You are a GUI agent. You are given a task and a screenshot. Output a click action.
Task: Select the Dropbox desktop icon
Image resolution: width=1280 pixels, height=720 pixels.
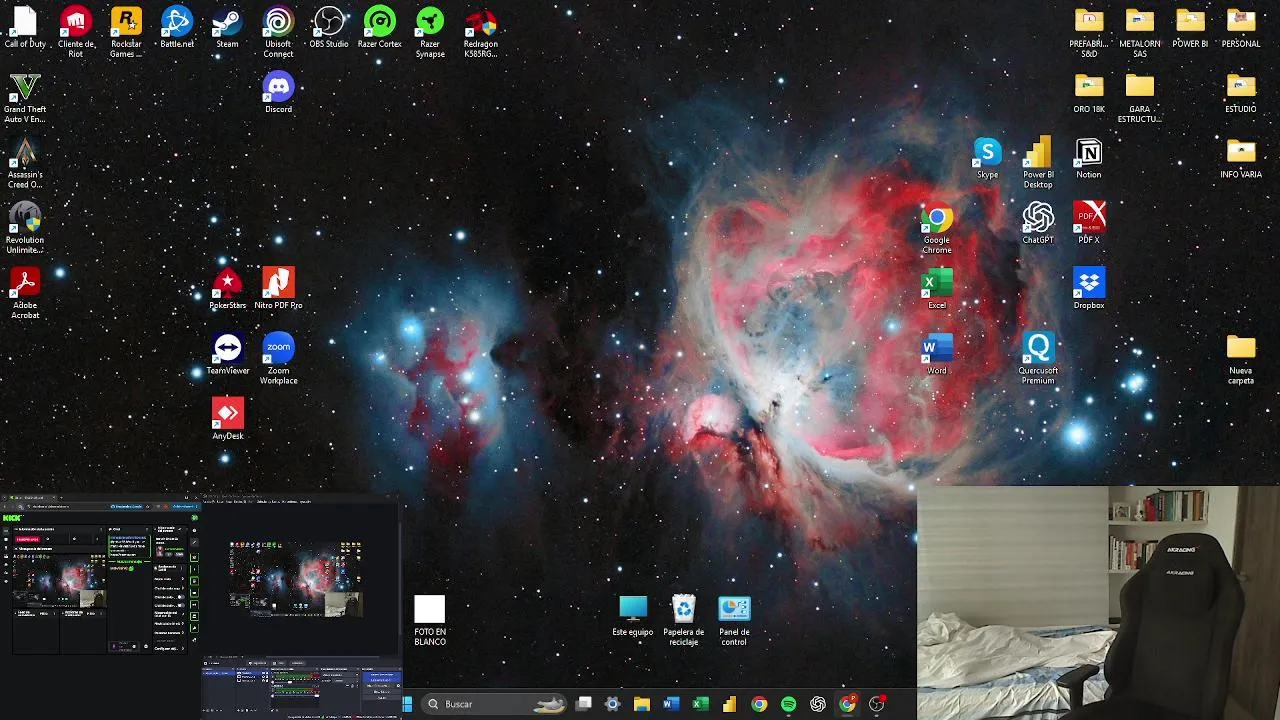[1089, 289]
